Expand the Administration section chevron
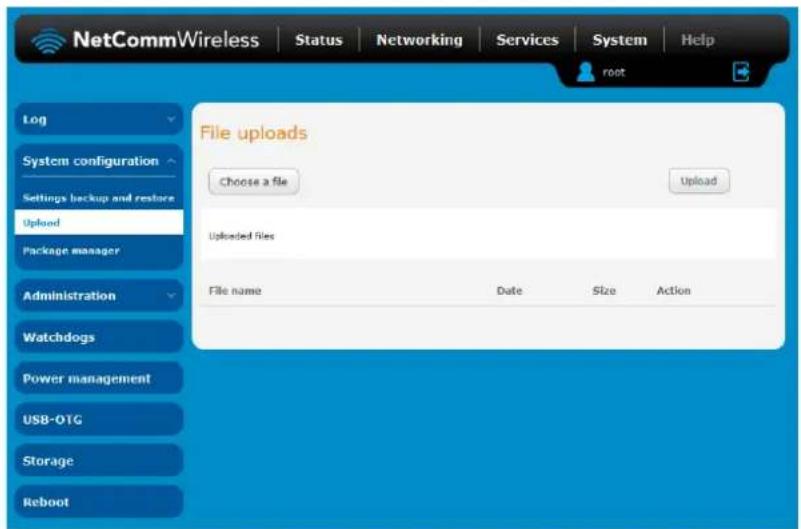Image resolution: width=801 pixels, height=529 pixels. [x=171, y=296]
